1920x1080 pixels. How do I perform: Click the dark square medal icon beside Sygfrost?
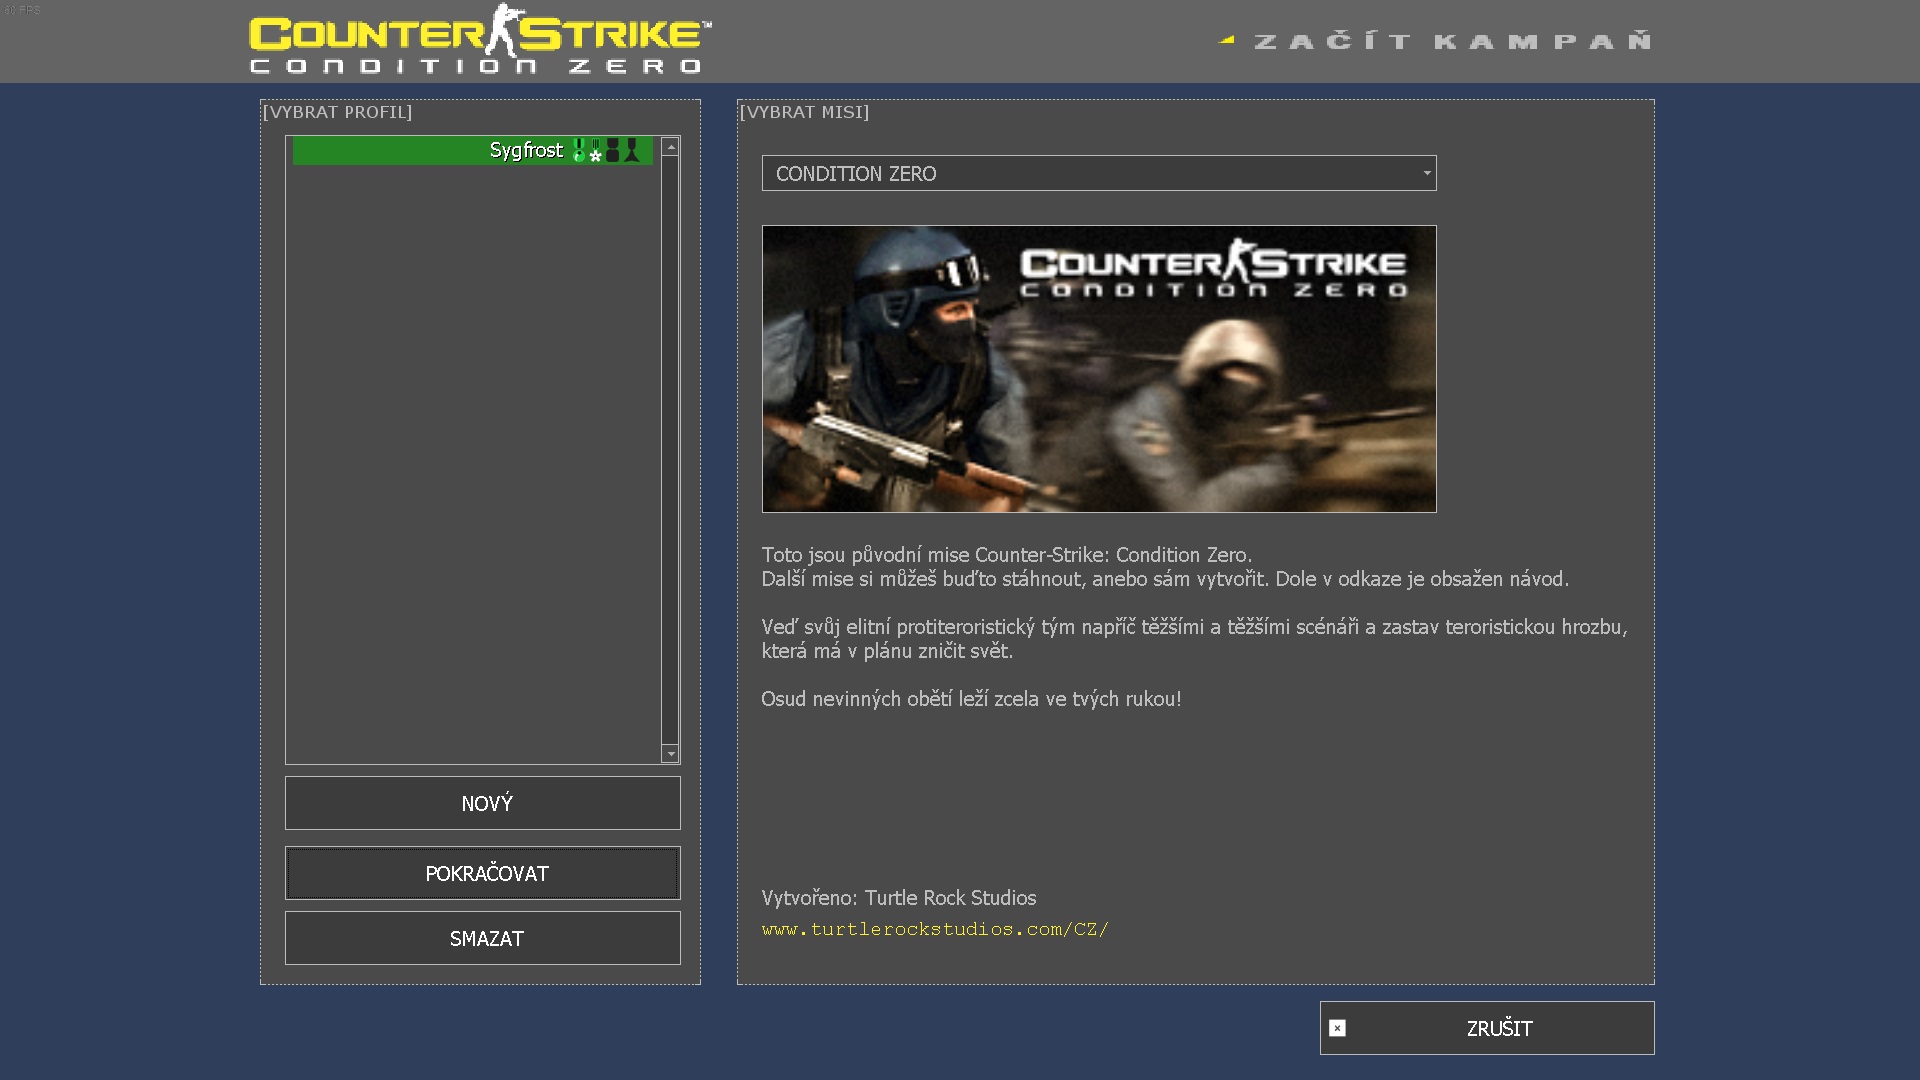613,151
